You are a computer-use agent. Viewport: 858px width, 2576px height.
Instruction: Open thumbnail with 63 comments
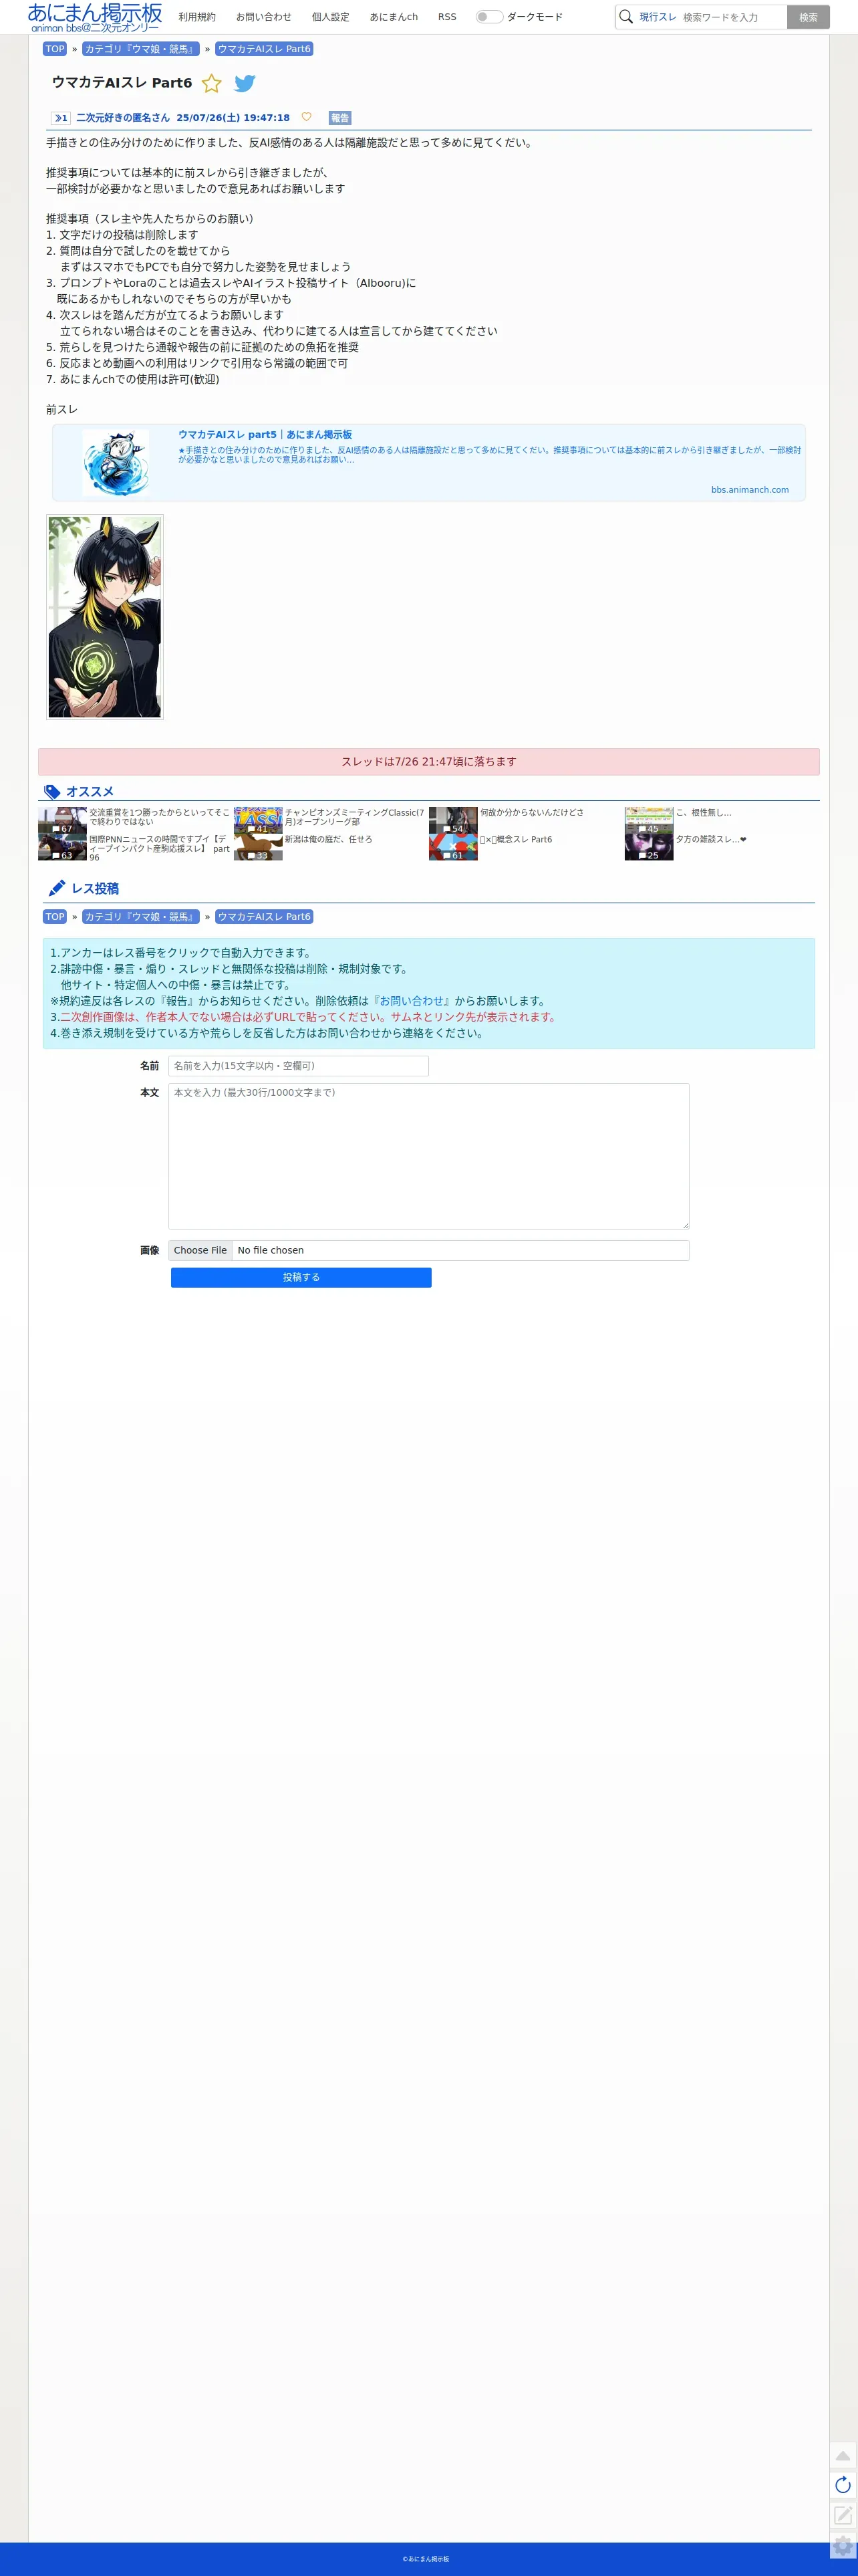pos(62,848)
